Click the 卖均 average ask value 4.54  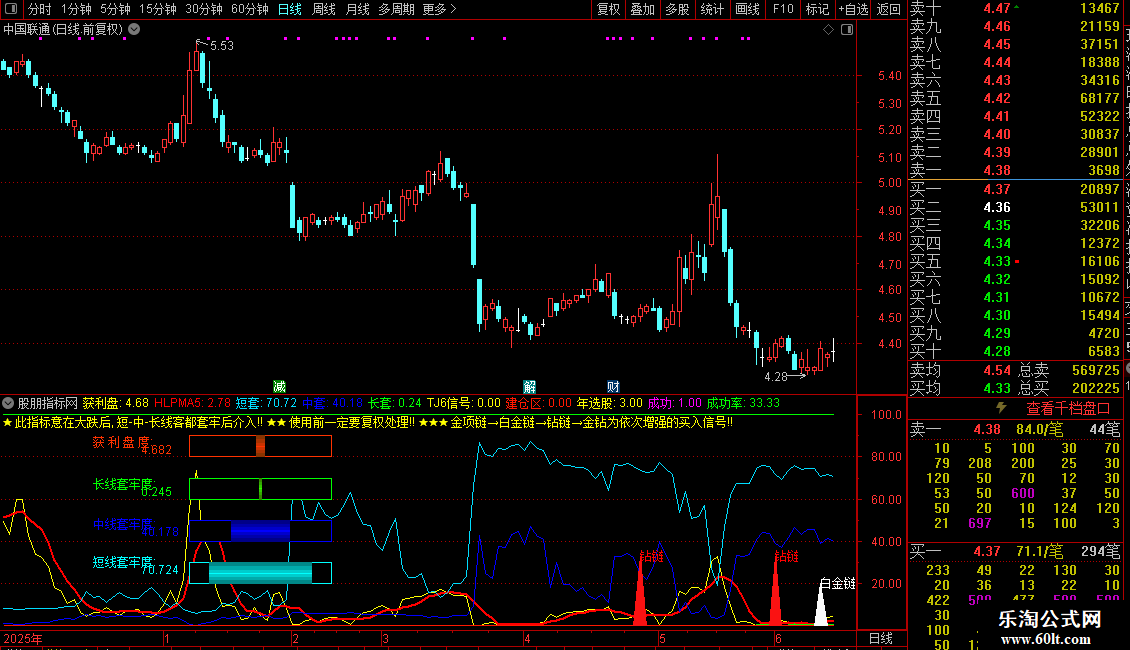997,370
